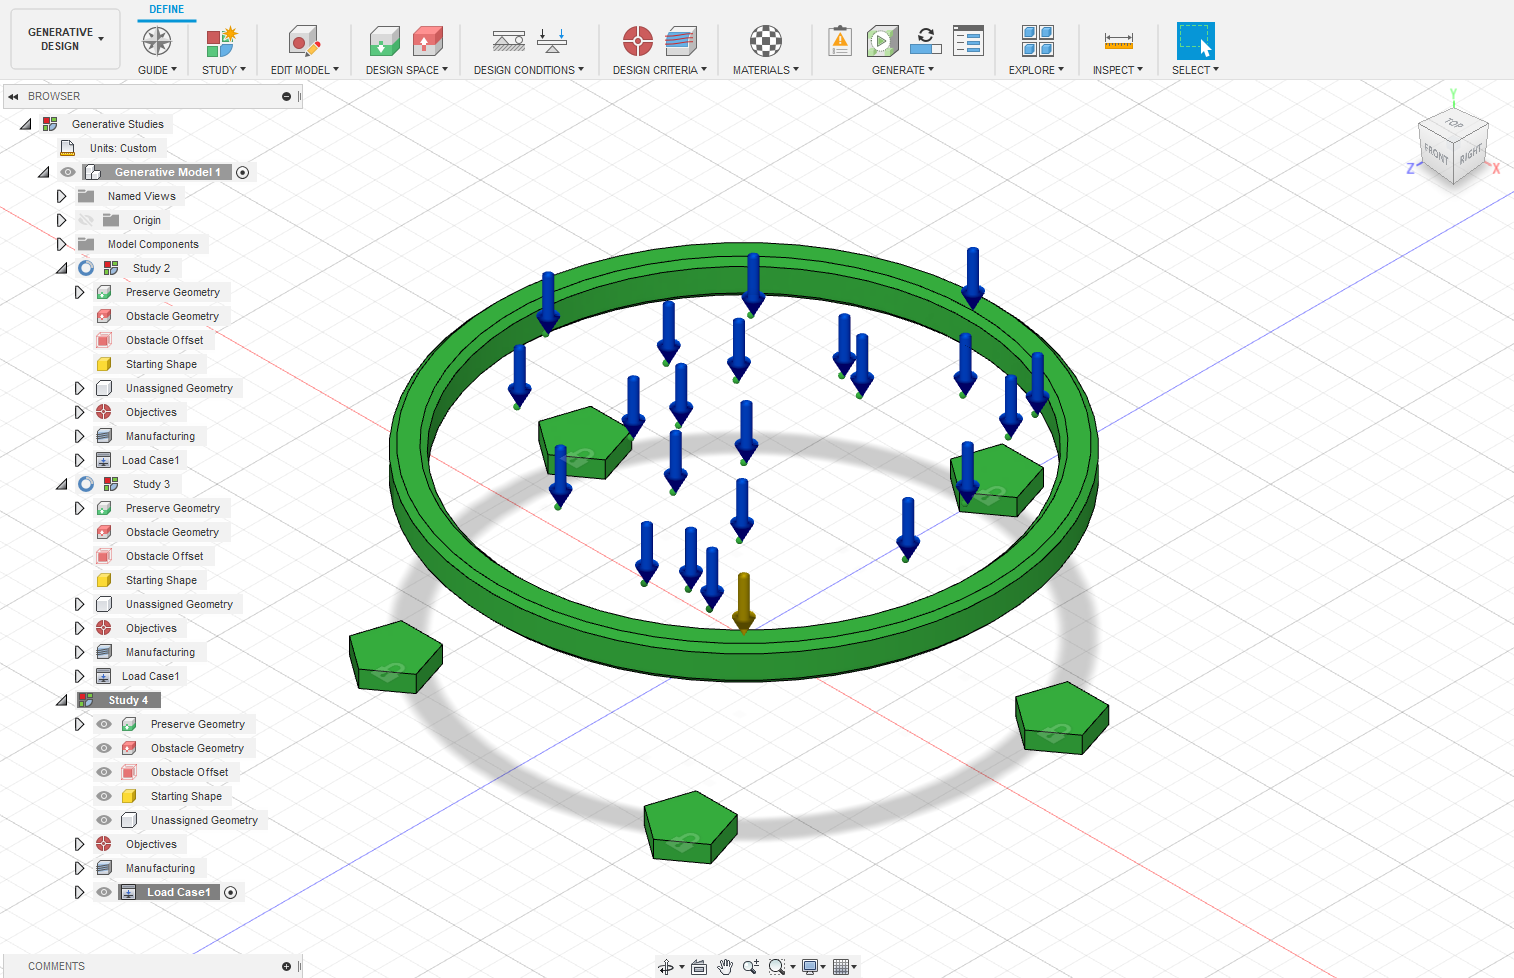This screenshot has width=1514, height=978.
Task: Toggle visibility of Preserve Geometry in Study 4
Action: (x=103, y=723)
